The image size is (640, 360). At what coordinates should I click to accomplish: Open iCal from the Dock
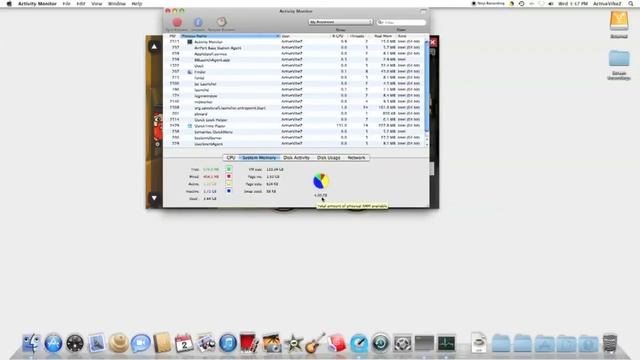tap(184, 343)
